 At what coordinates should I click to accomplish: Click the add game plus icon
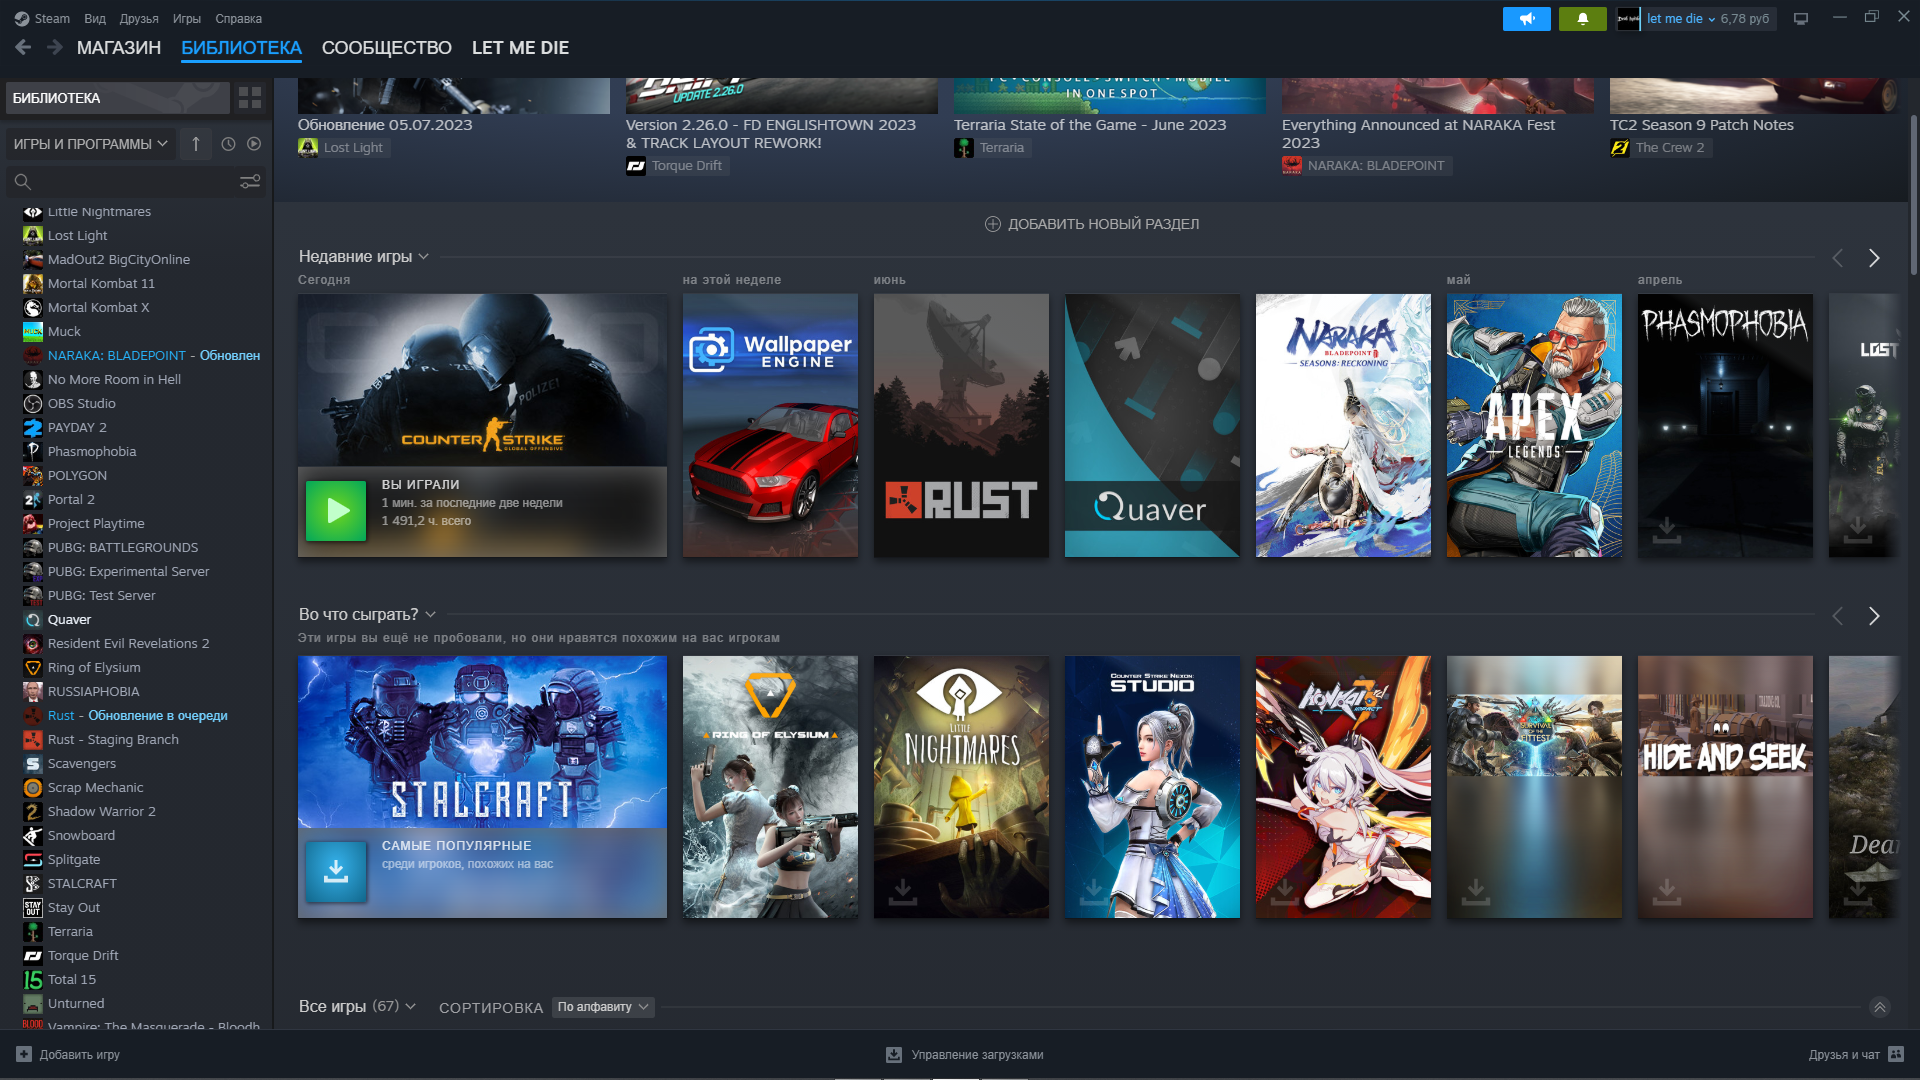pos(24,1054)
